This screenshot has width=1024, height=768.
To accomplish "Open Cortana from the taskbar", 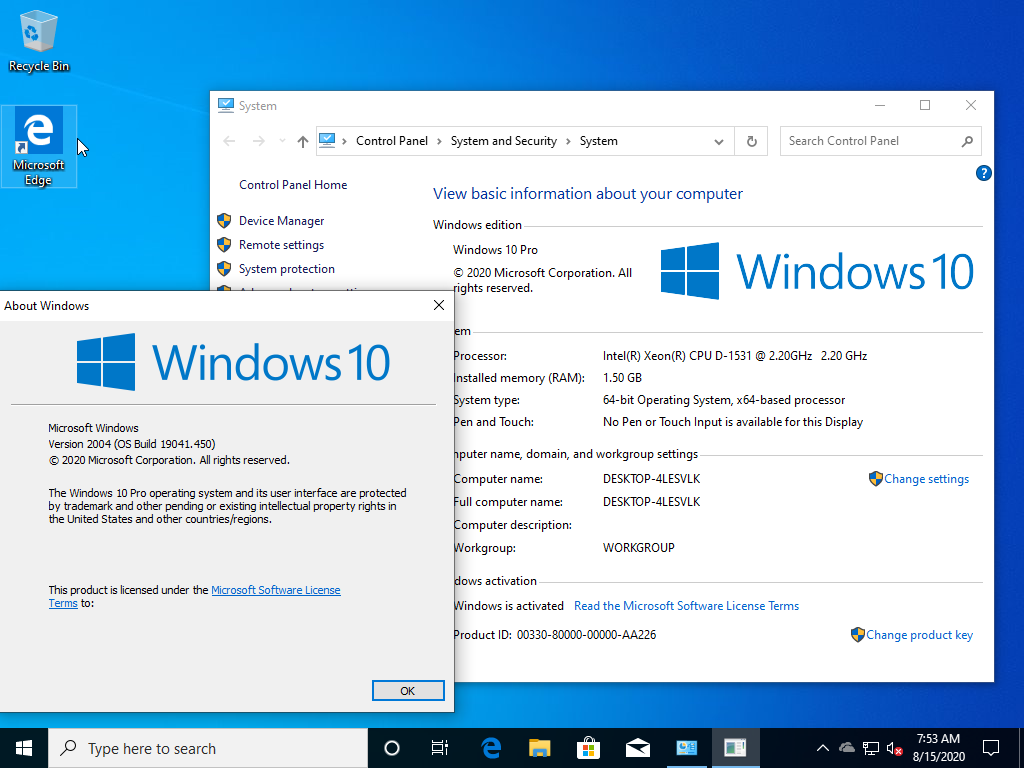I will coord(392,748).
